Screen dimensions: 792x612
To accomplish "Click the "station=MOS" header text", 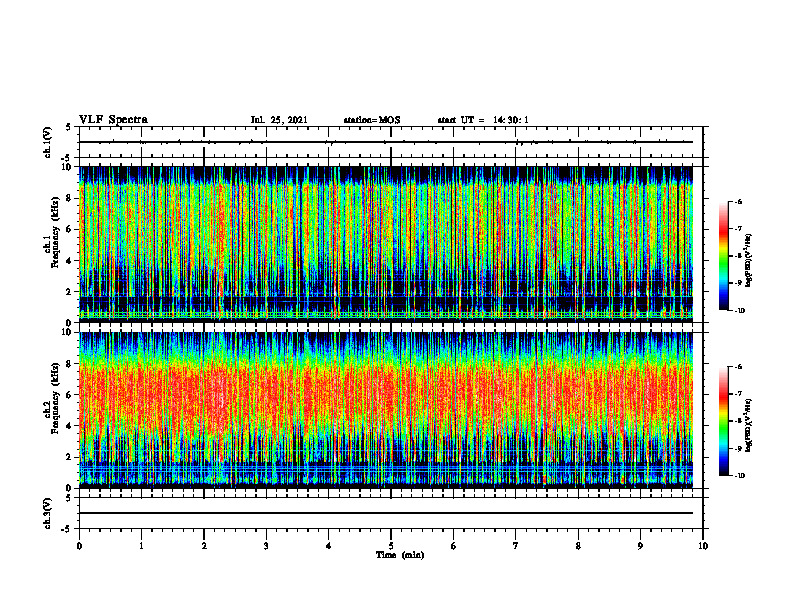I will (372, 120).
